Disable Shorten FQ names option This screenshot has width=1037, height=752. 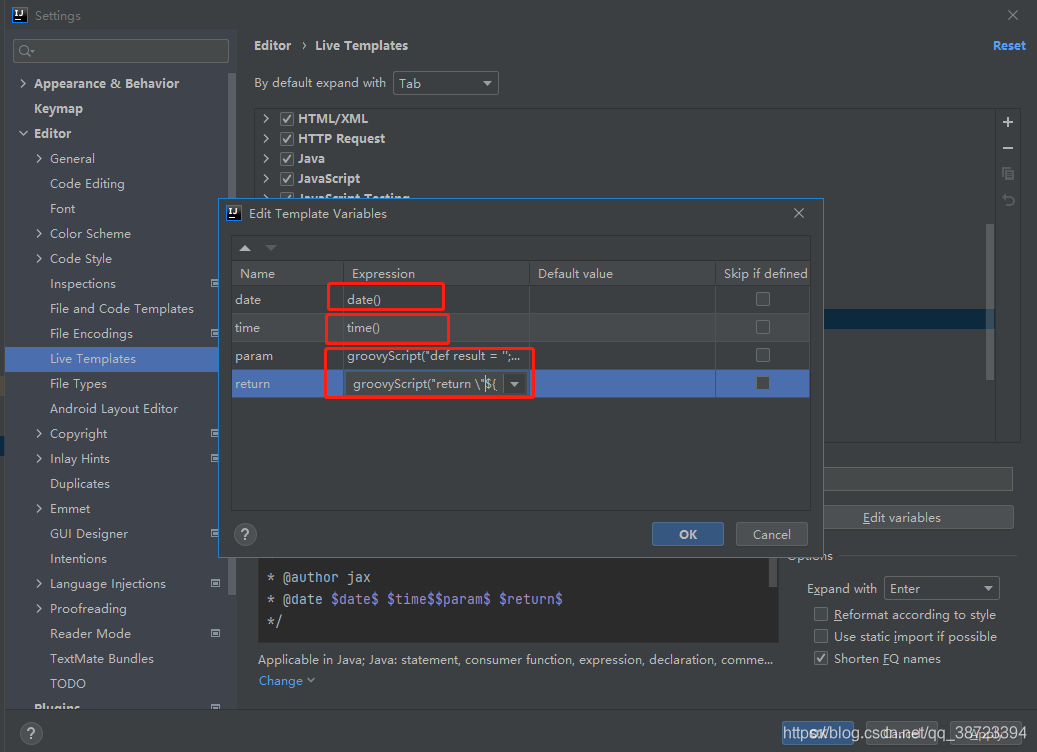[821, 658]
